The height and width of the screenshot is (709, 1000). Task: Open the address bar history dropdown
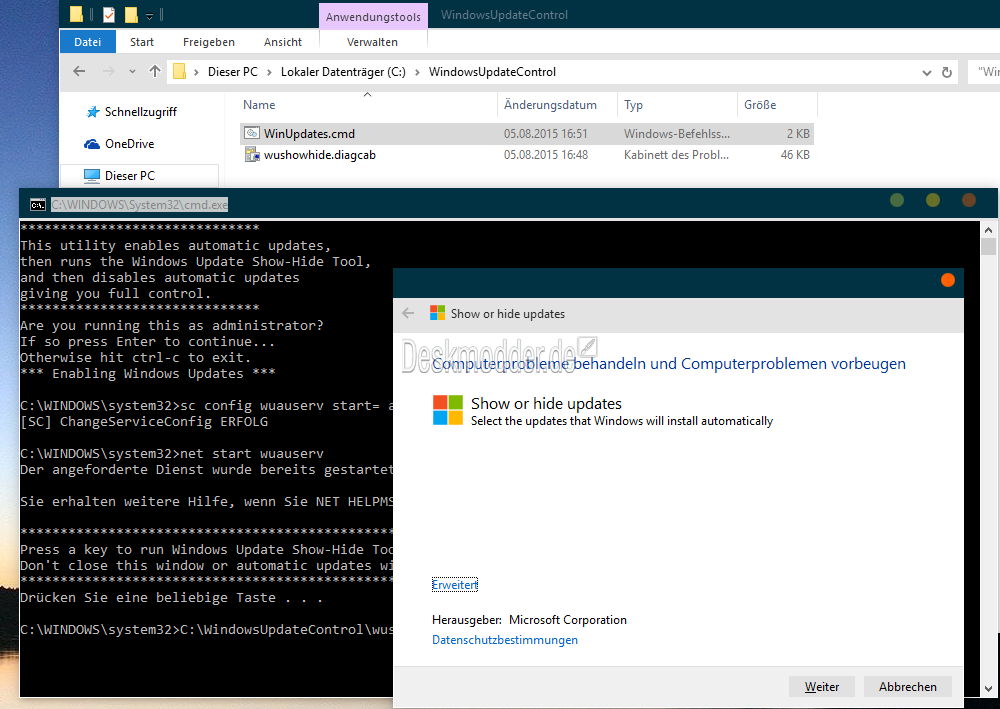[x=927, y=73]
